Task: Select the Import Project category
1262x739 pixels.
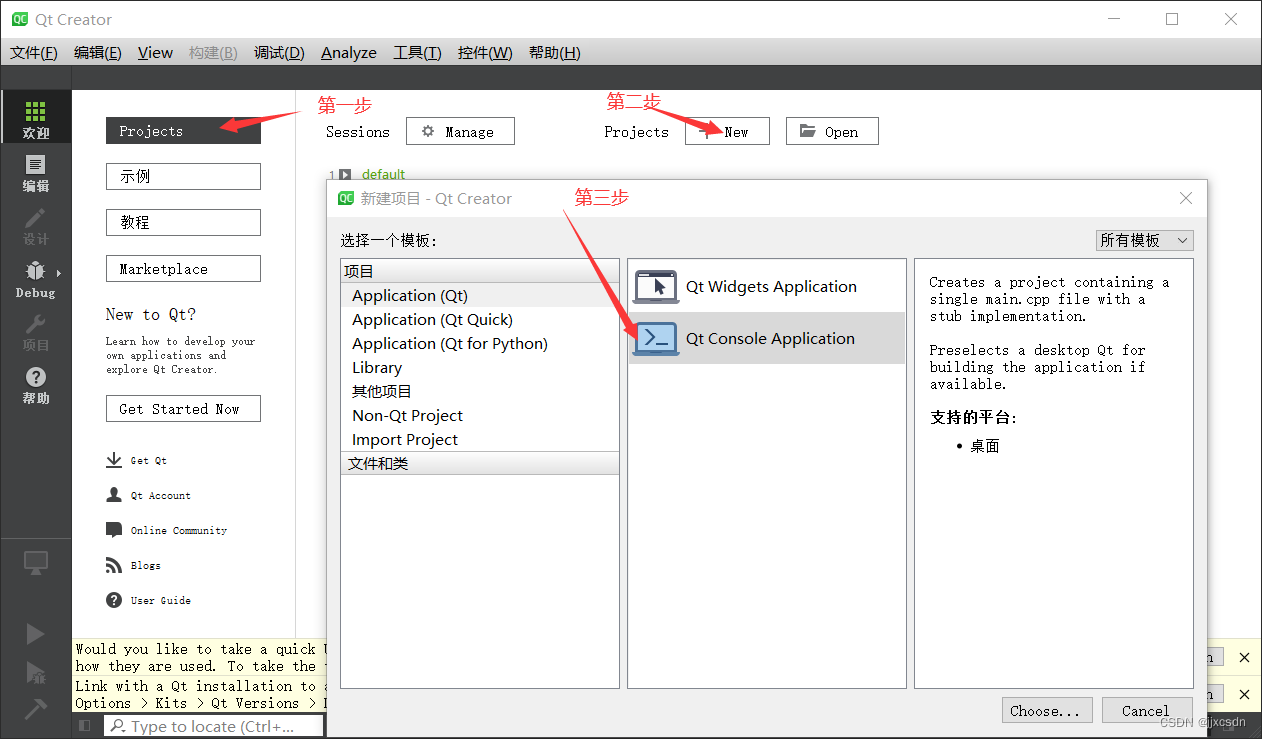Action: pos(480,439)
